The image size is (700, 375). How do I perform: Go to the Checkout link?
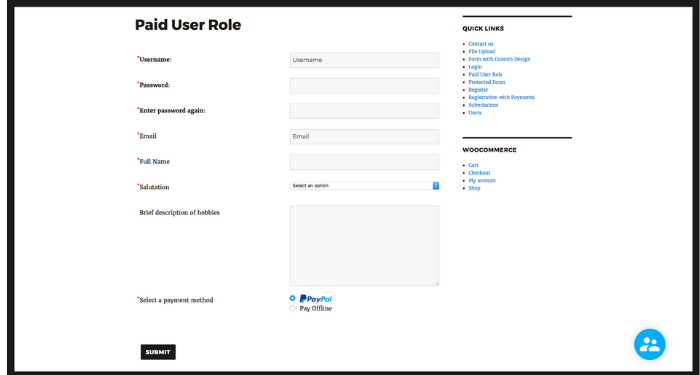[x=479, y=173]
